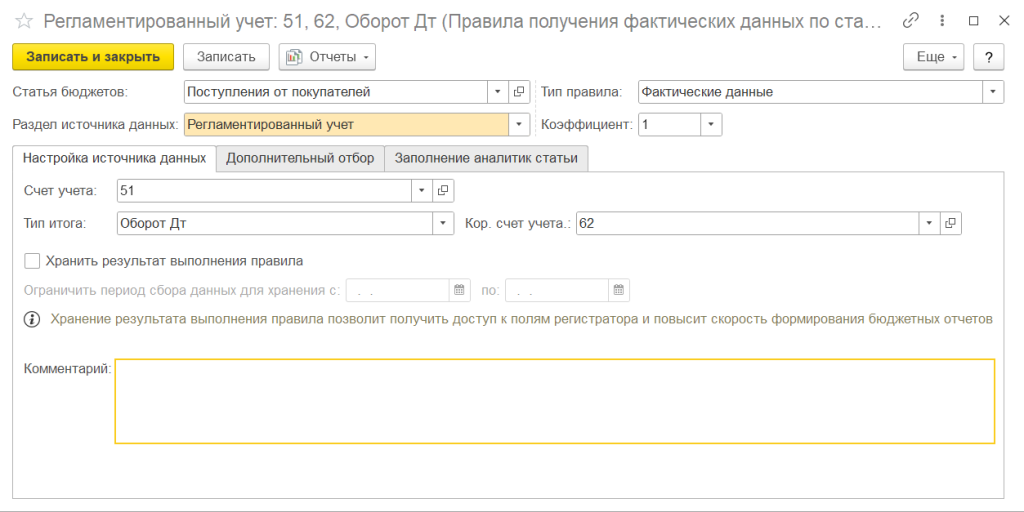
Task: Switch to Настройка источника данных tab
Action: click(115, 158)
